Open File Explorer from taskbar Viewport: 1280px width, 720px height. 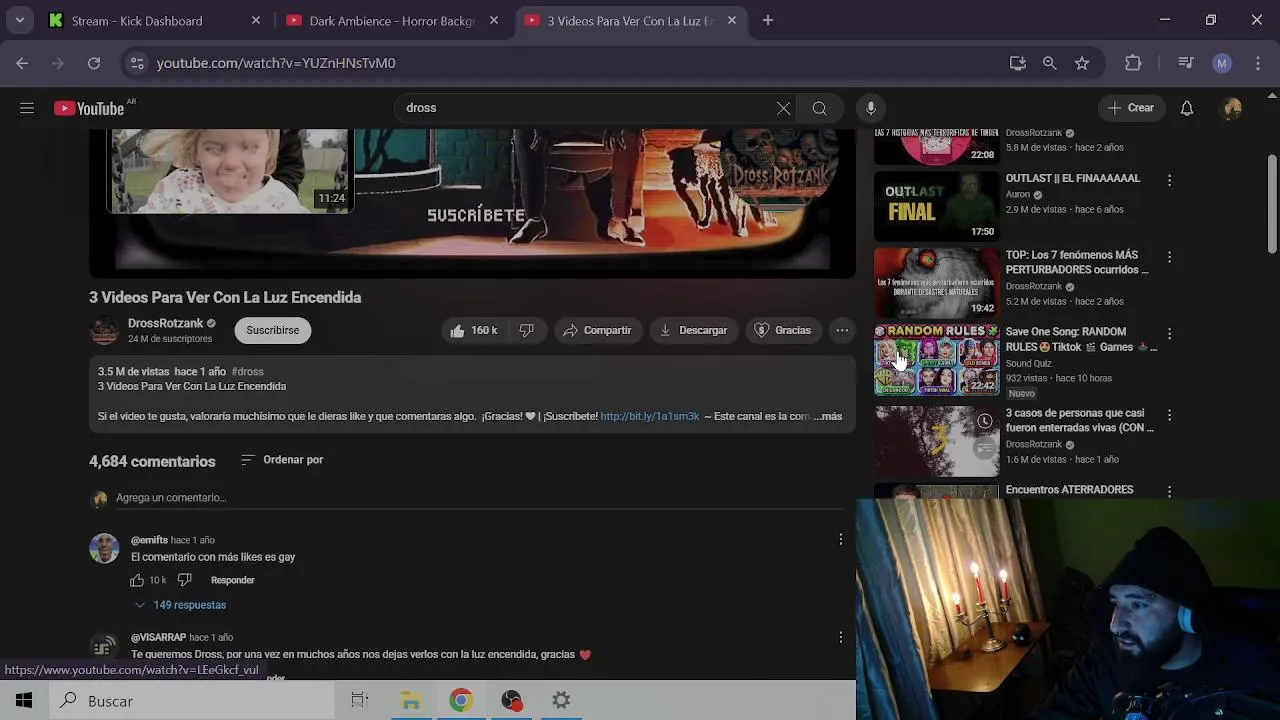(x=411, y=701)
